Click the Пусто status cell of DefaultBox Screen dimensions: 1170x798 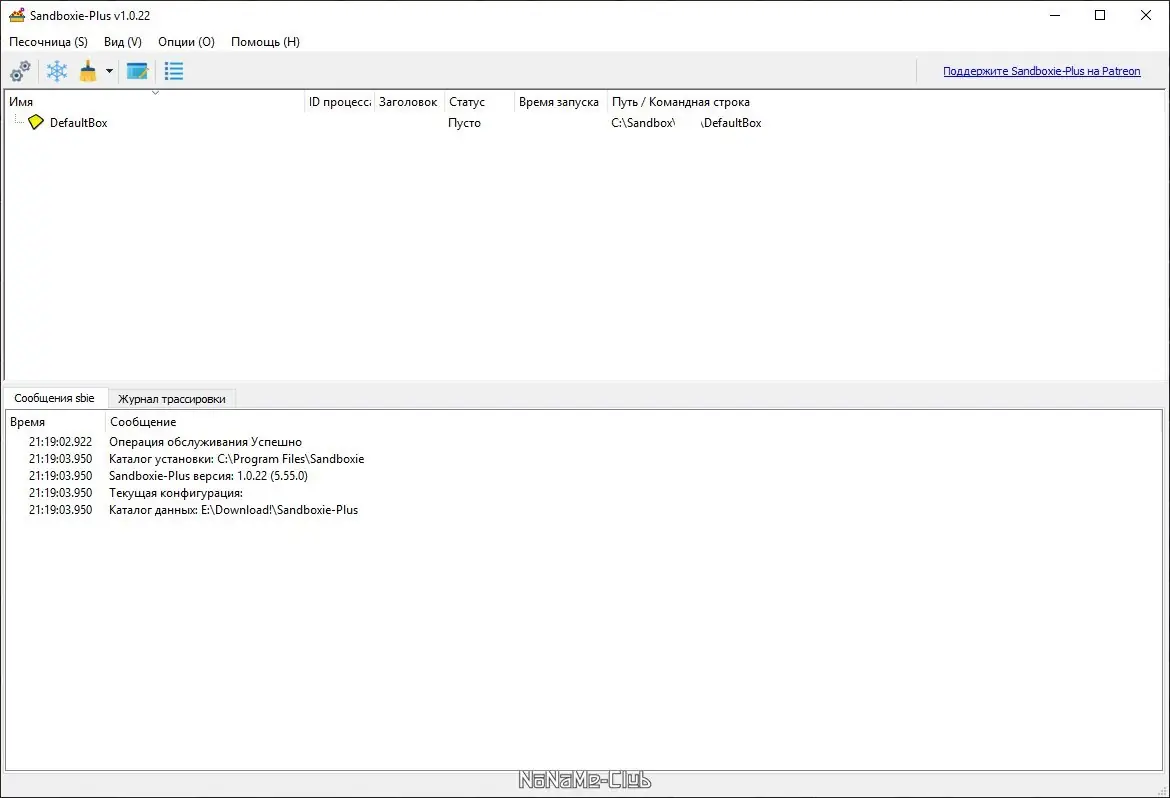(x=464, y=122)
